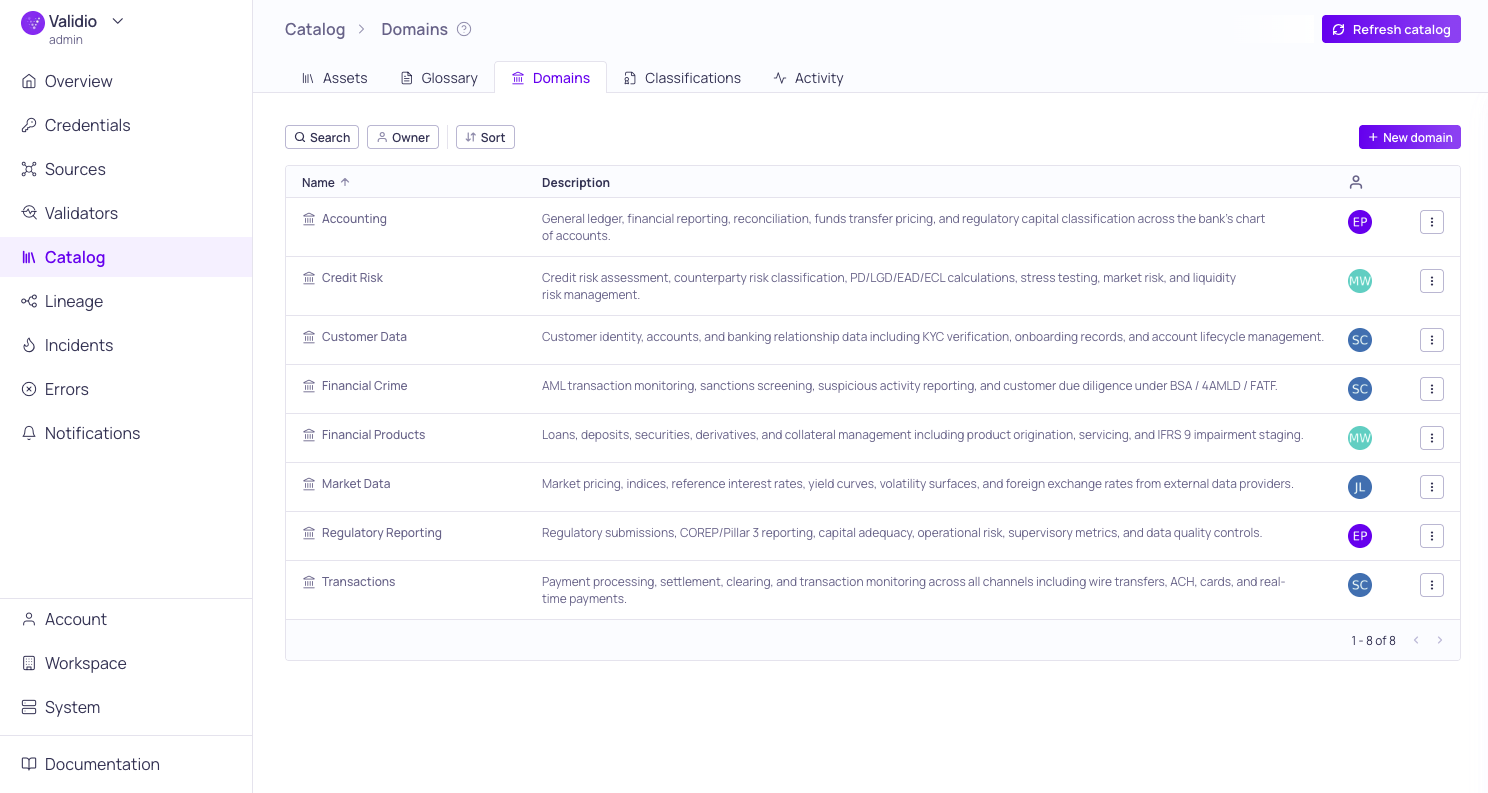Go to next page of domains

1440,640
